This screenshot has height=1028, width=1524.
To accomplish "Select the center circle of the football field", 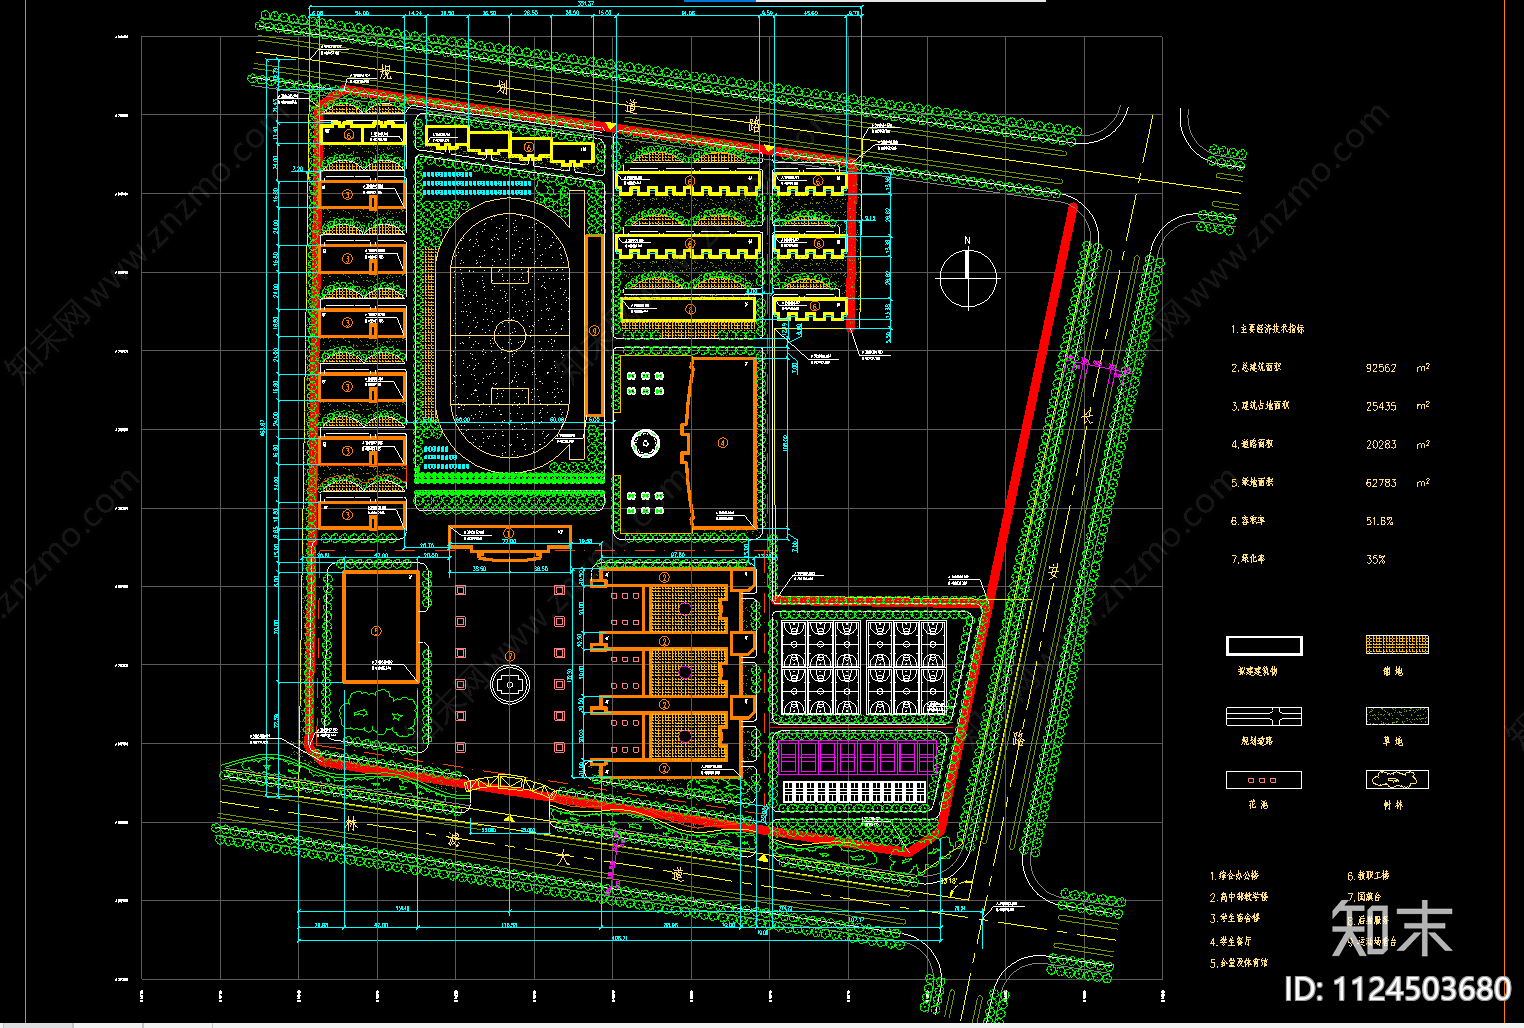I will click(x=509, y=334).
